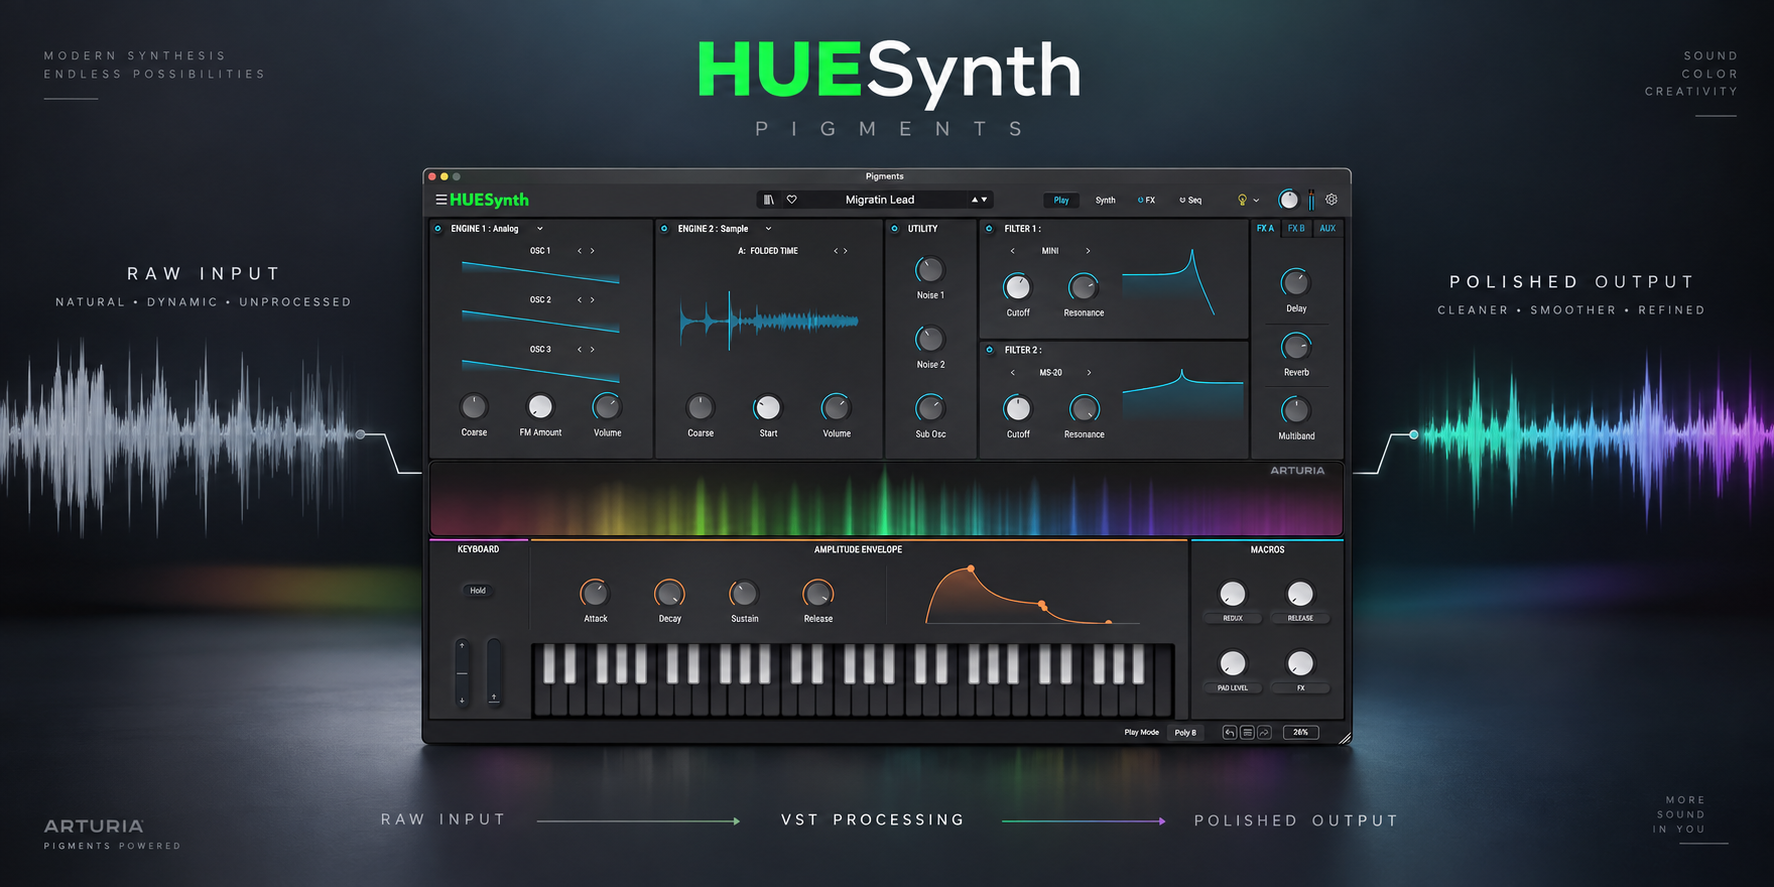The height and width of the screenshot is (887, 1774).
Task: Select next OSC 1 waveform arrow
Action: [x=592, y=251]
